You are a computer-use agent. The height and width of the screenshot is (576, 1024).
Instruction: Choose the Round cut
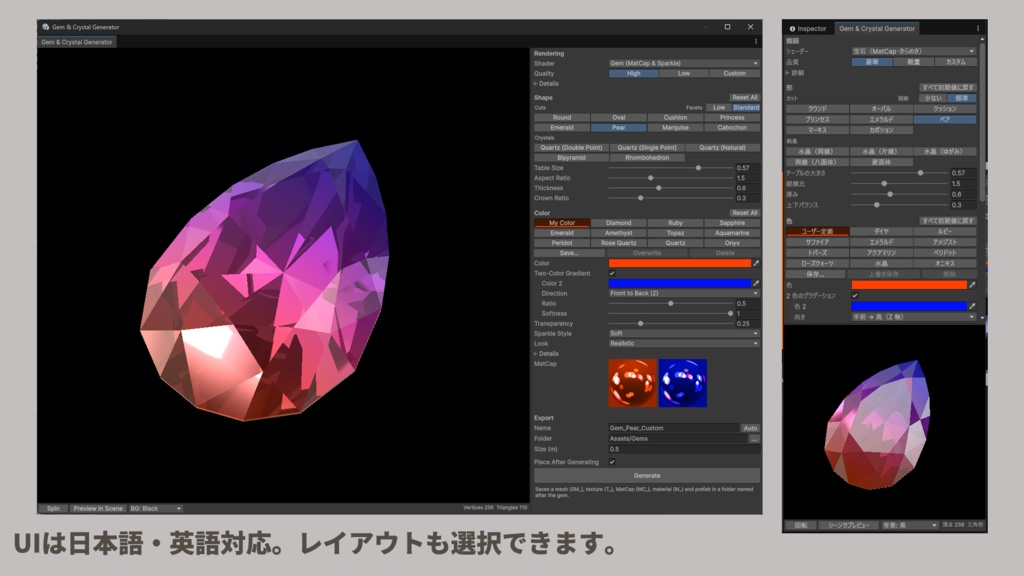coord(562,118)
